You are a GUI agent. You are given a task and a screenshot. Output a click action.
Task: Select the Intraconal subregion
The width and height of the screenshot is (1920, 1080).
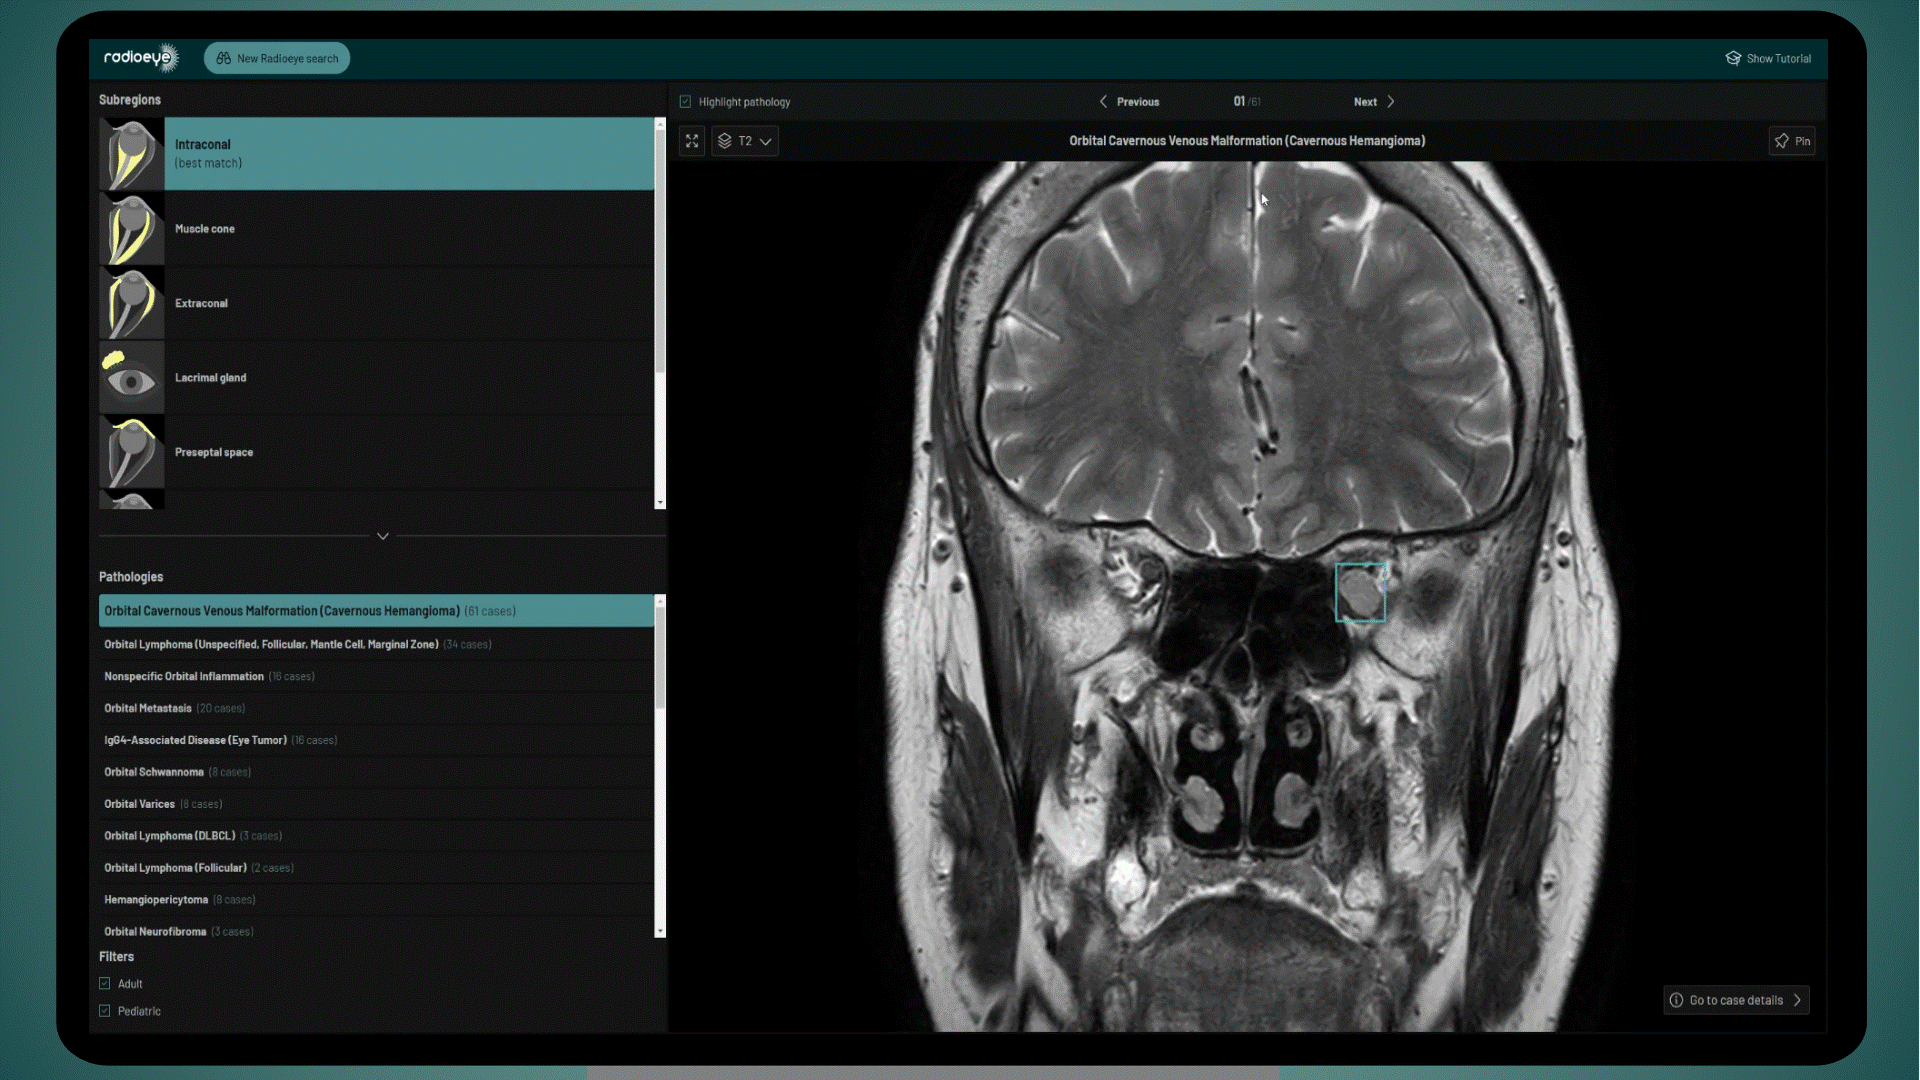(377, 154)
